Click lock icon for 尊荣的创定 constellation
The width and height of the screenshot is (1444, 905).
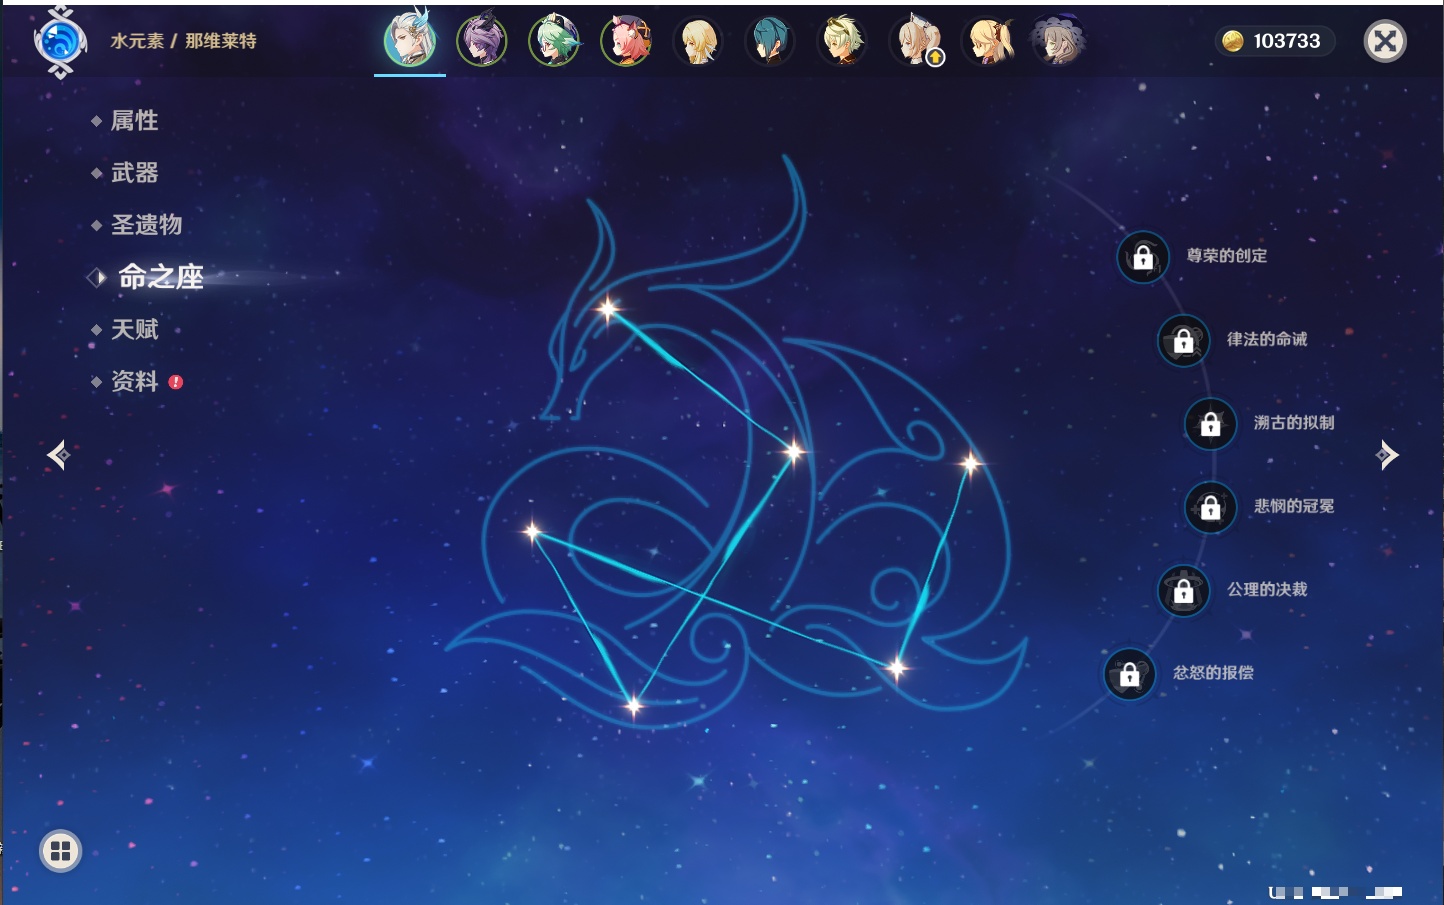[x=1143, y=257]
